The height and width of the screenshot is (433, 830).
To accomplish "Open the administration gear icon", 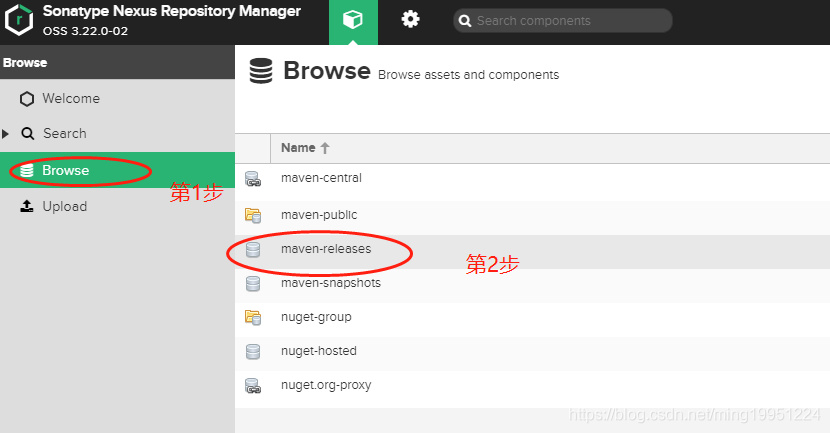I will 410,20.
